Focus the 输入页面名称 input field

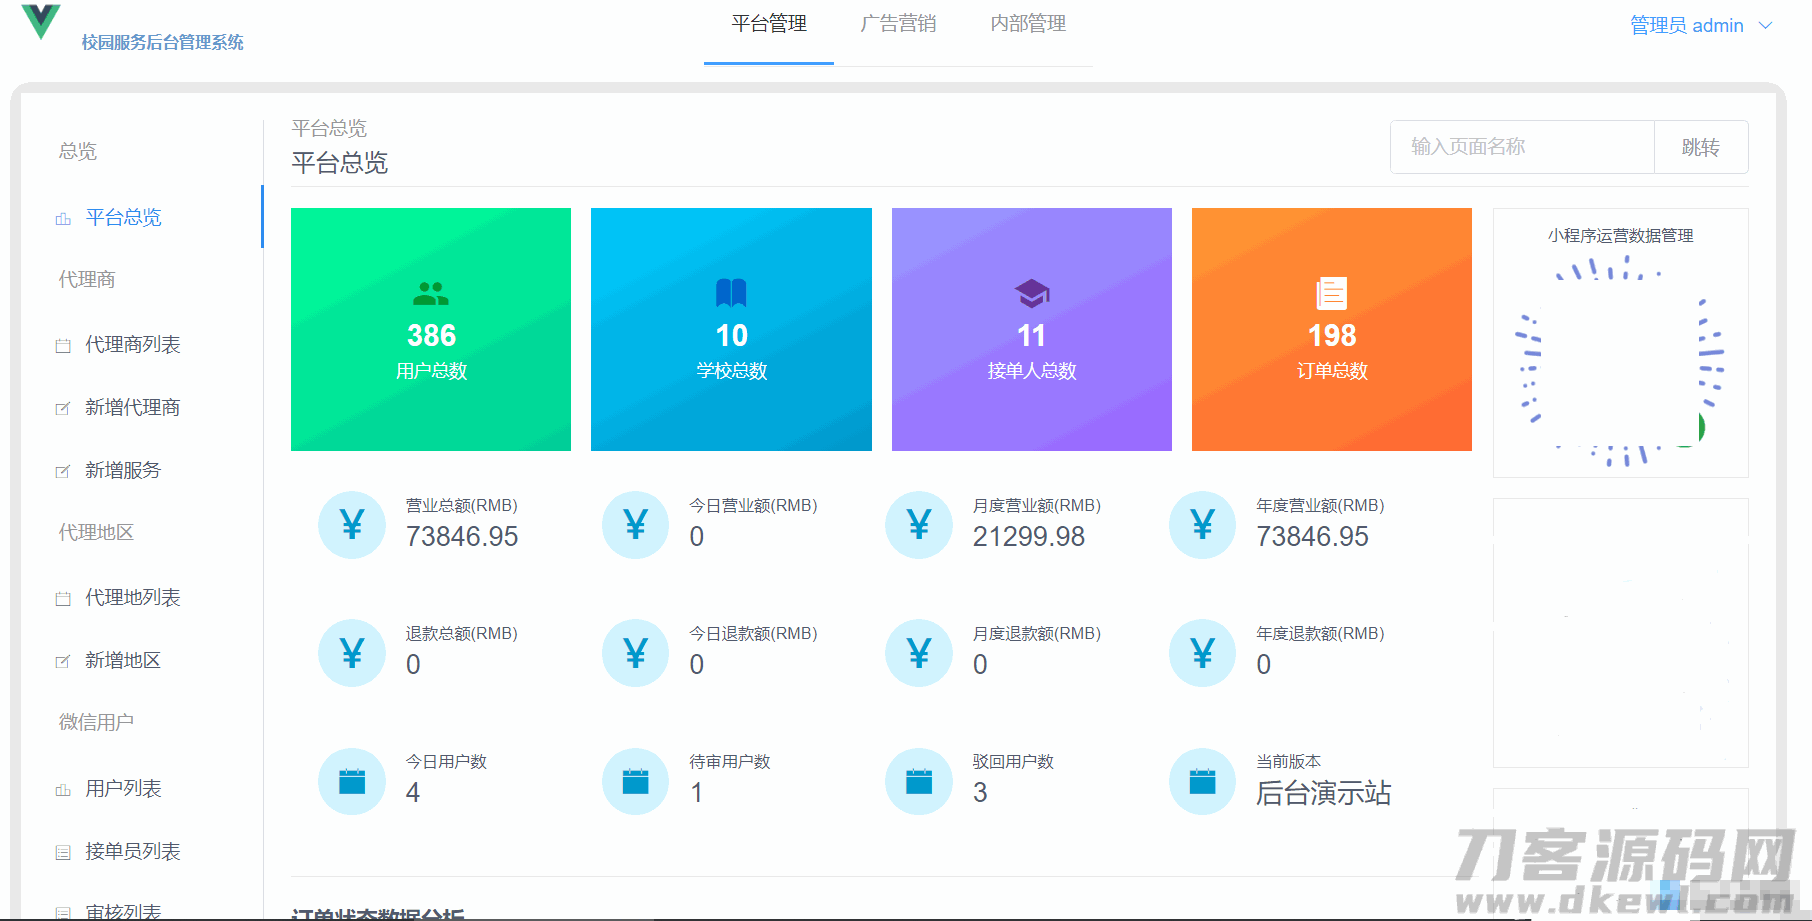click(x=1522, y=147)
